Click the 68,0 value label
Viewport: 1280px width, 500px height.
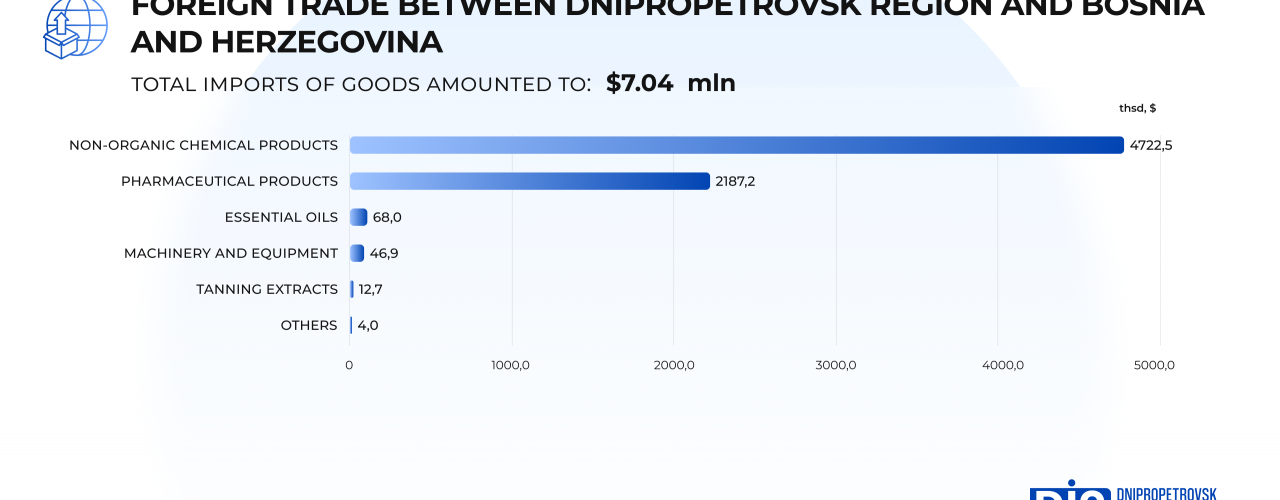[387, 217]
